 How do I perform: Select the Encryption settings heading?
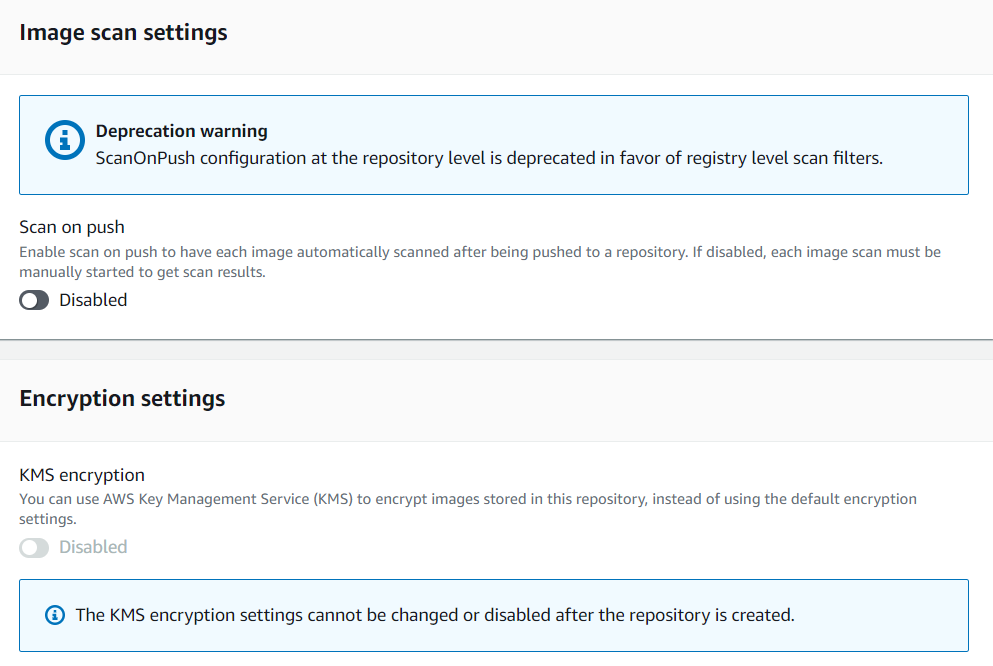coord(122,398)
